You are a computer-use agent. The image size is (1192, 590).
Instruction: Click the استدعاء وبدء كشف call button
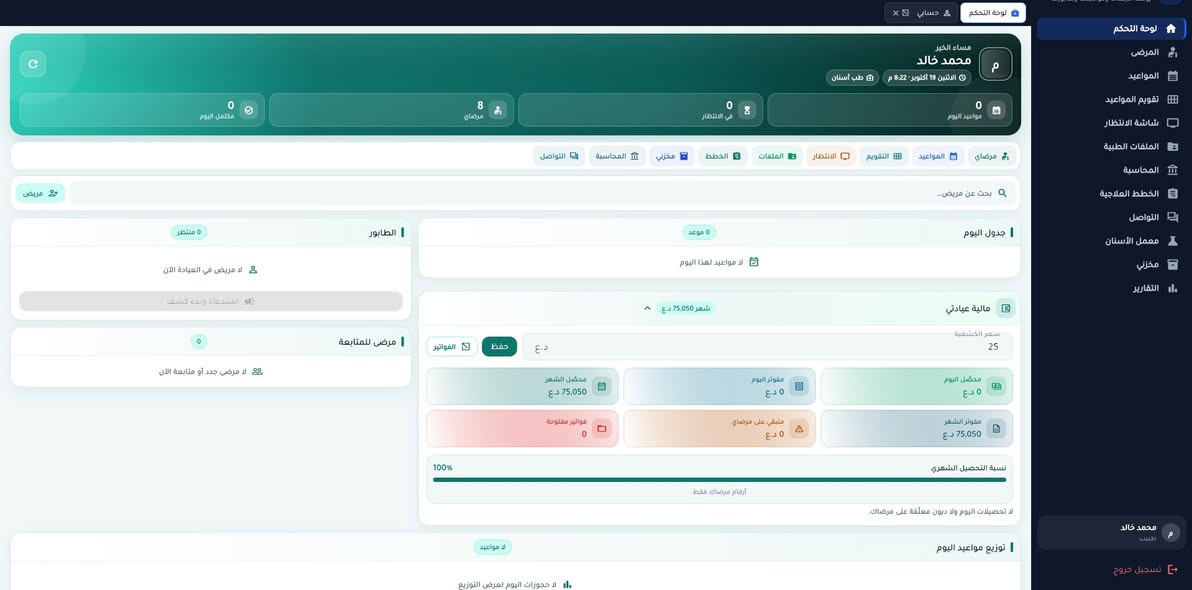point(211,301)
